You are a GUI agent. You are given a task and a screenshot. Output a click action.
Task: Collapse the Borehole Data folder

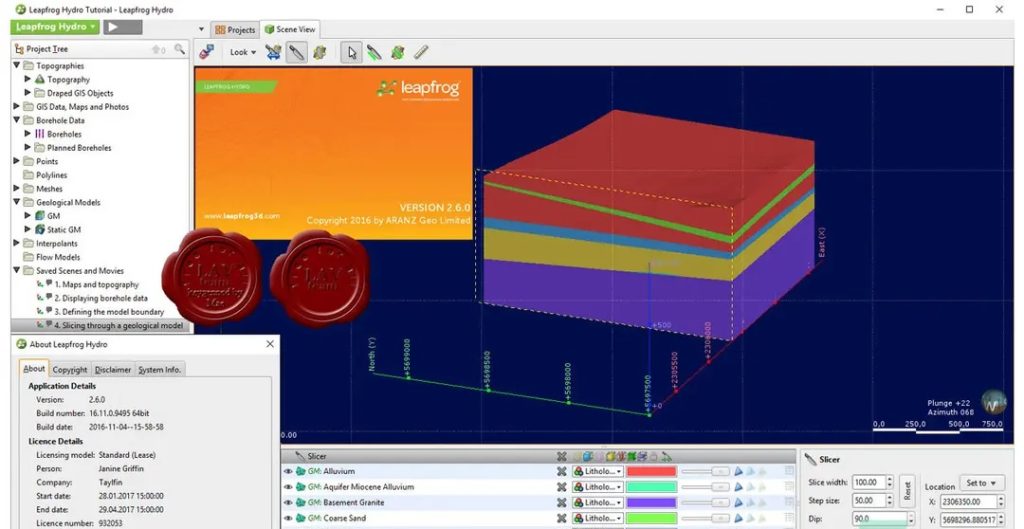[x=17, y=120]
